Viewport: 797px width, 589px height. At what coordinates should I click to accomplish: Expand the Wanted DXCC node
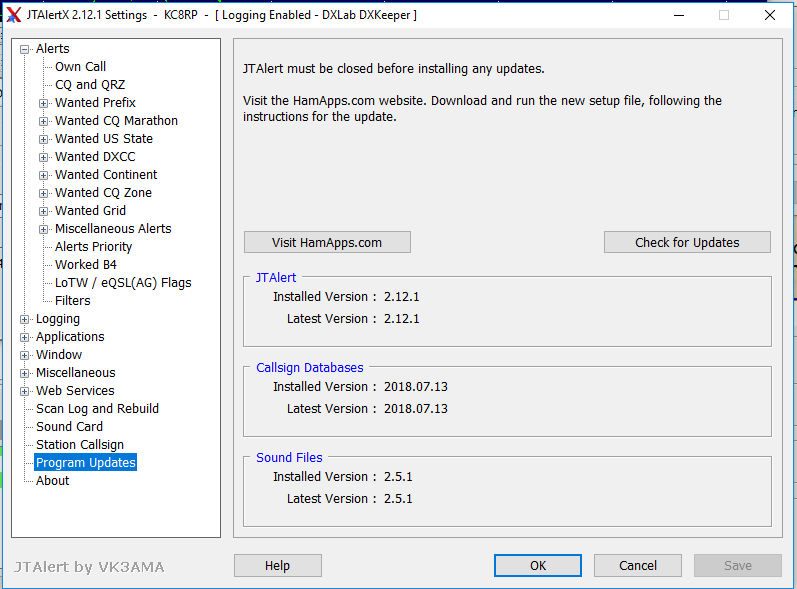pos(44,157)
